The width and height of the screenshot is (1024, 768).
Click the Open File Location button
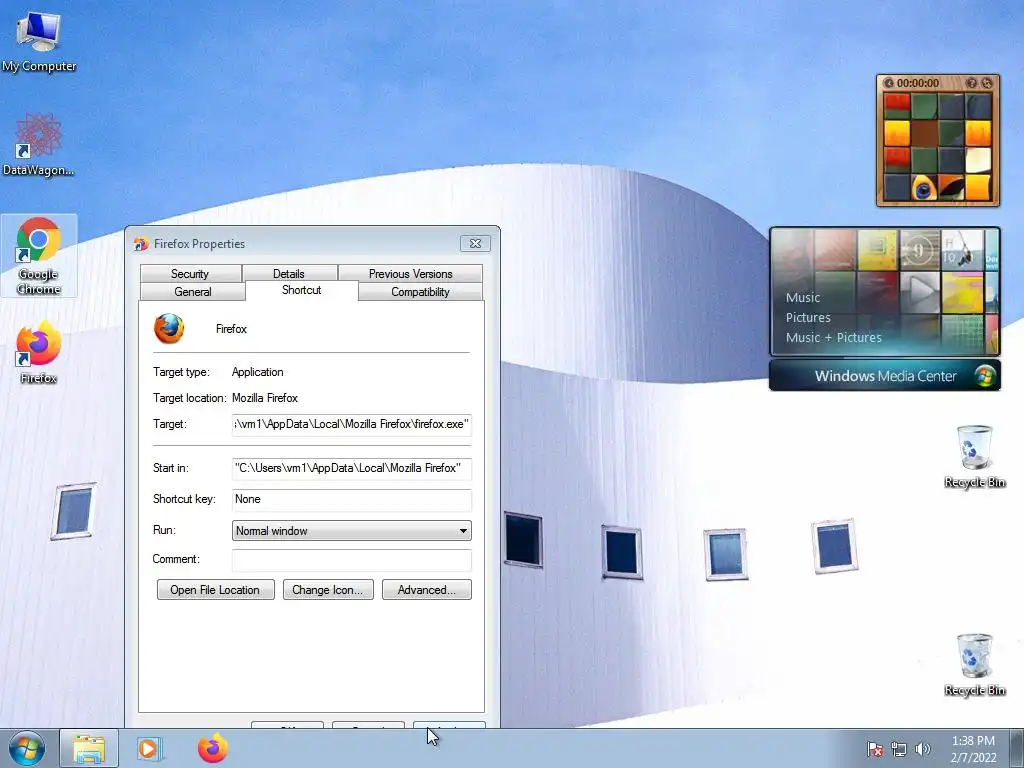click(x=216, y=590)
